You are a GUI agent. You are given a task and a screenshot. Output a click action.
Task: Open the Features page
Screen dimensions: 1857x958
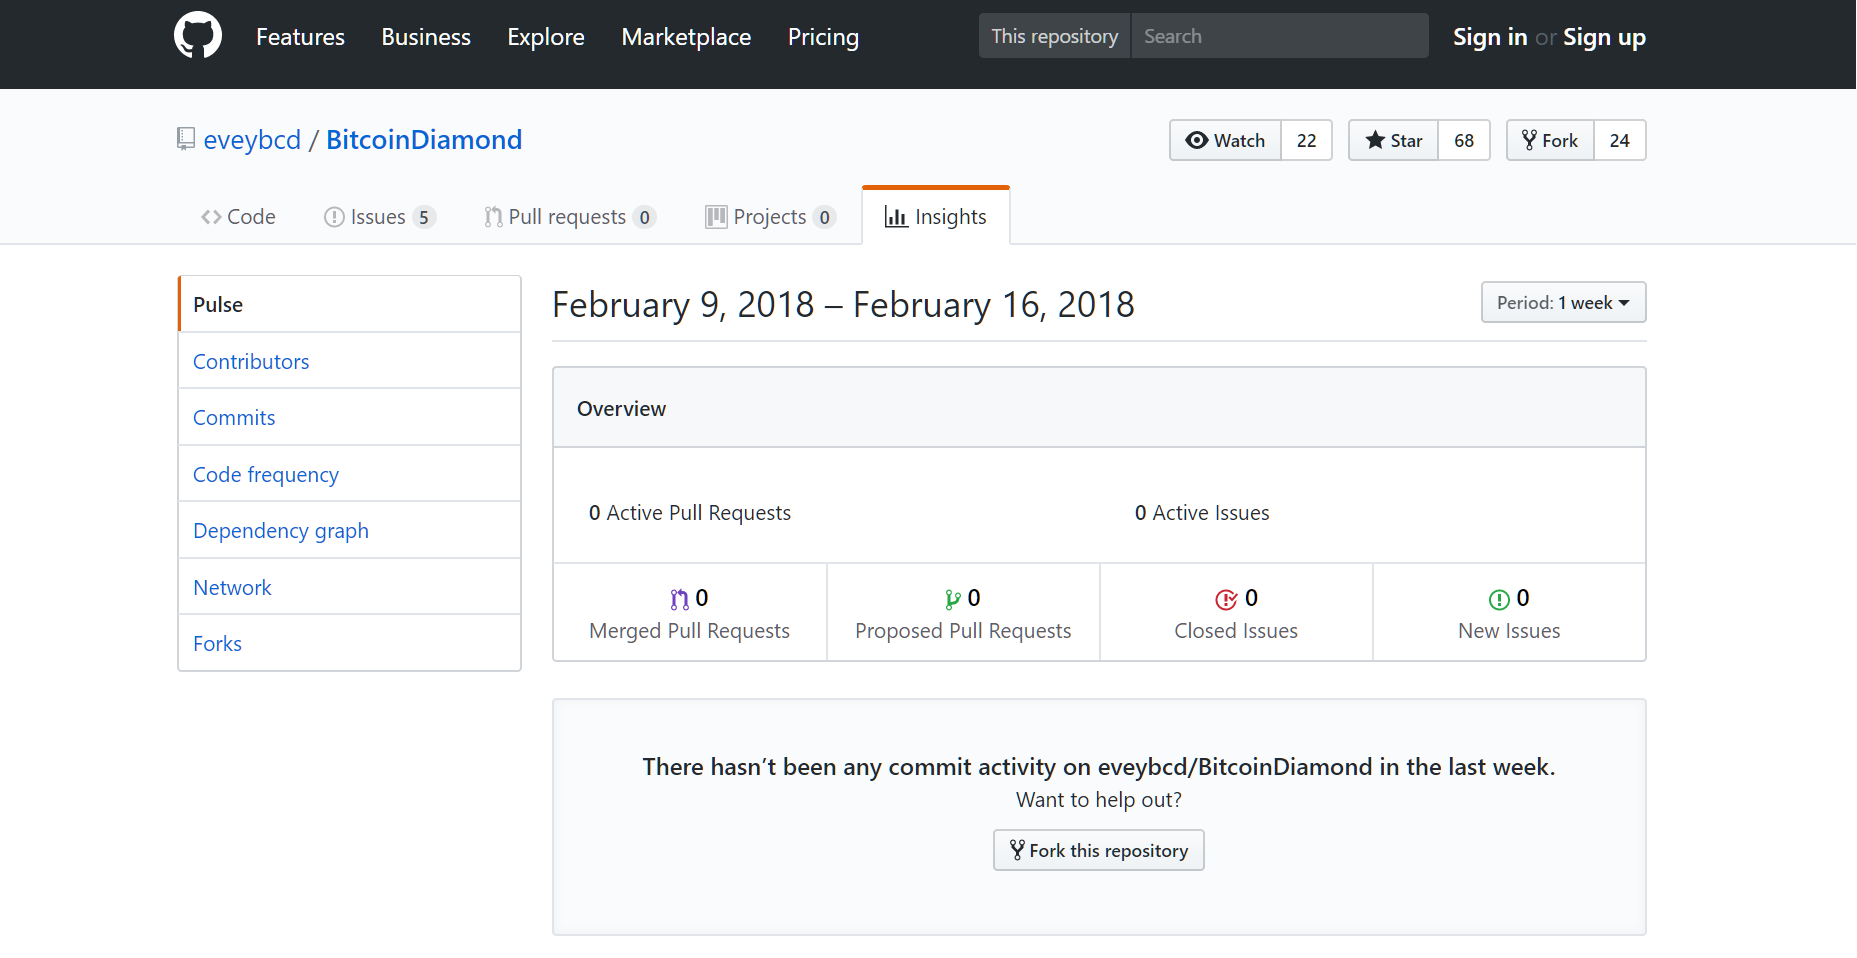click(300, 37)
